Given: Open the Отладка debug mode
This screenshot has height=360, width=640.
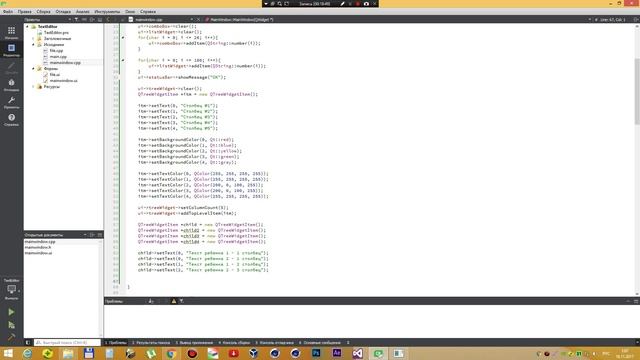Looking at the screenshot, I should 11,85.
